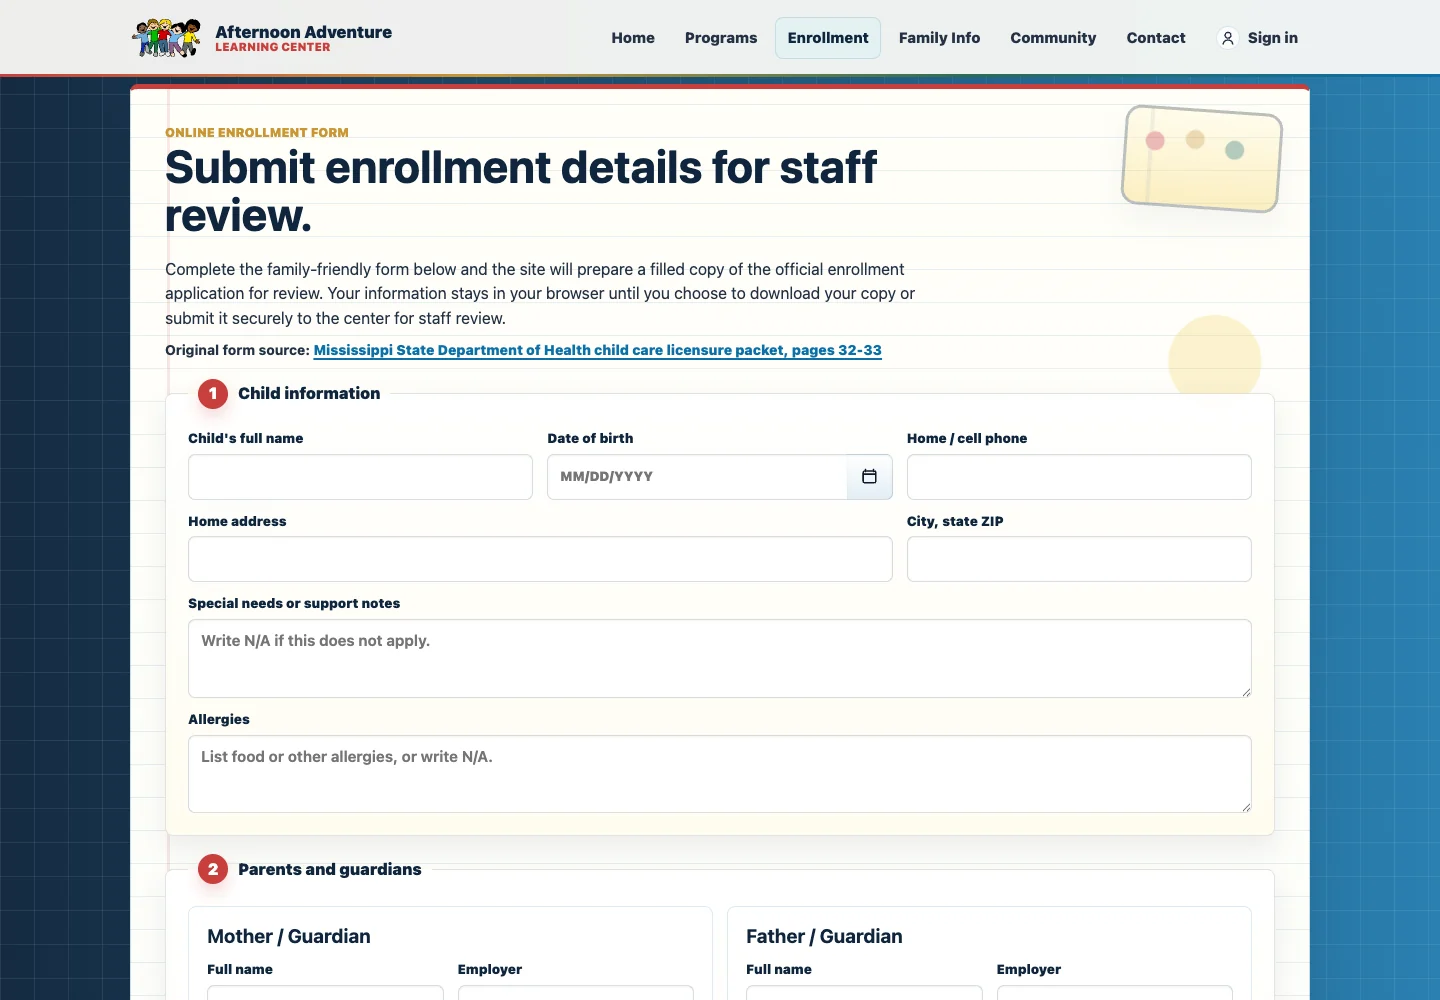This screenshot has height=1000, width=1440.
Task: Click the Special needs or support notes textarea
Action: tap(720, 658)
